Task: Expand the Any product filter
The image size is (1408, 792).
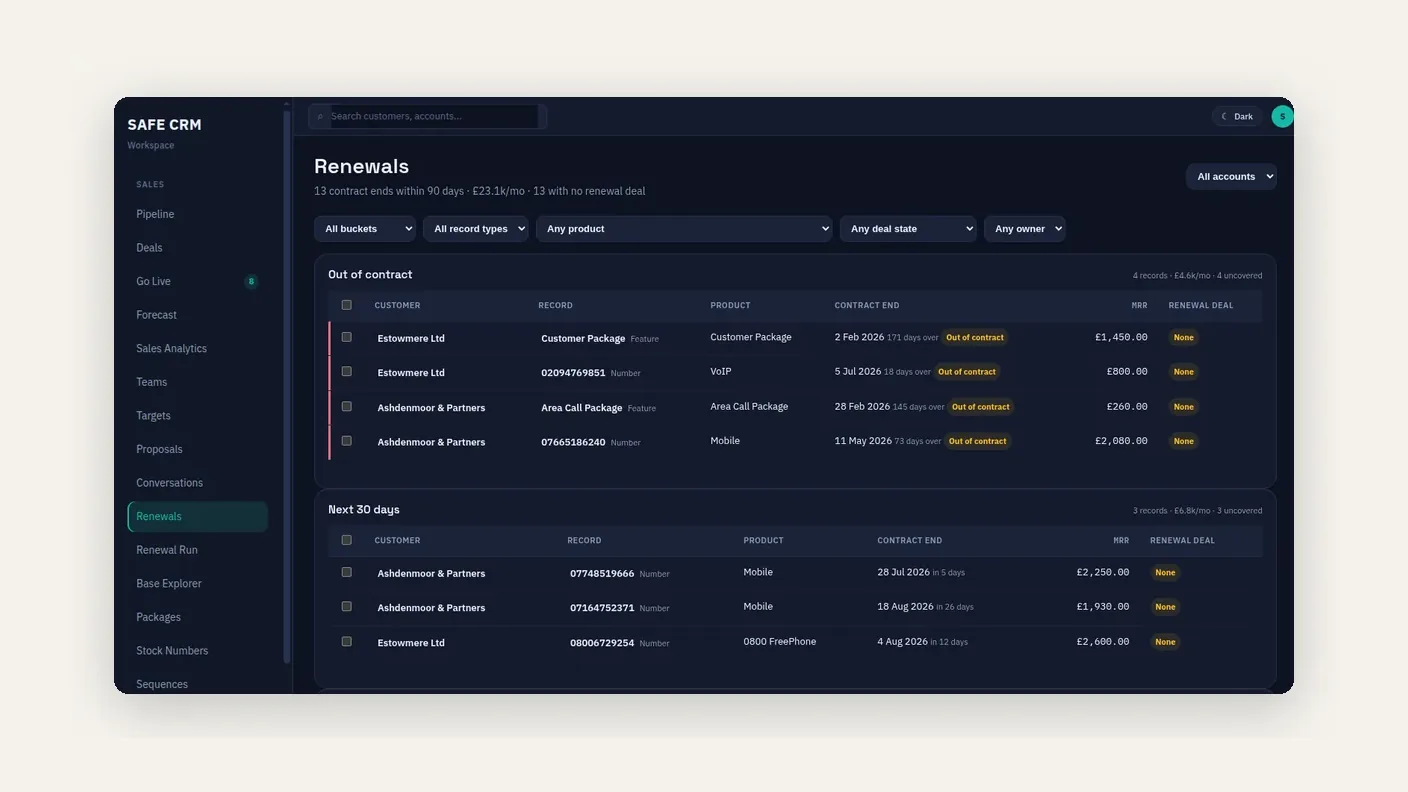Action: tap(685, 229)
